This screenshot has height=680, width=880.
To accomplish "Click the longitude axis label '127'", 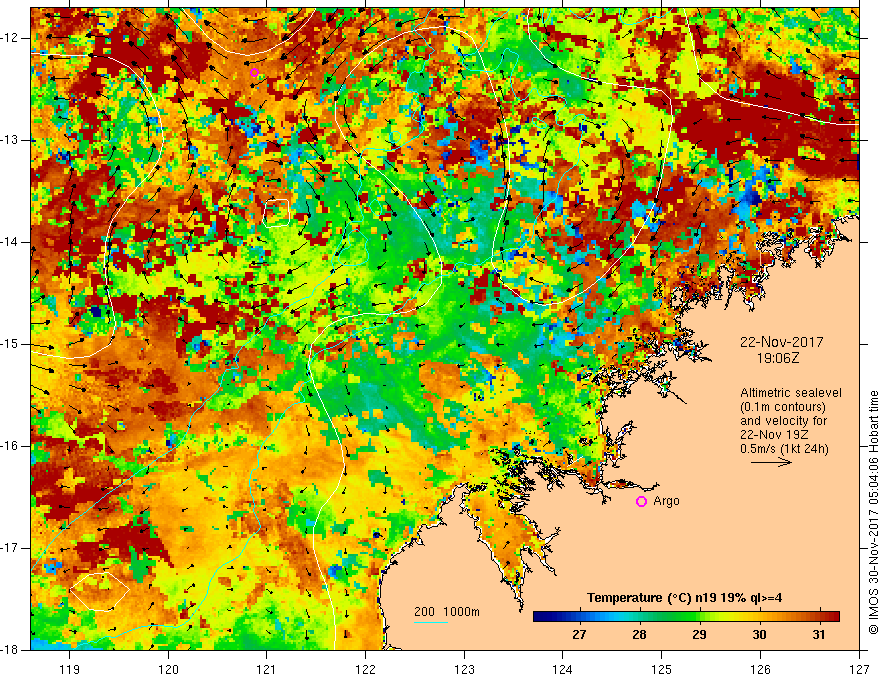I will pyautogui.click(x=859, y=669).
